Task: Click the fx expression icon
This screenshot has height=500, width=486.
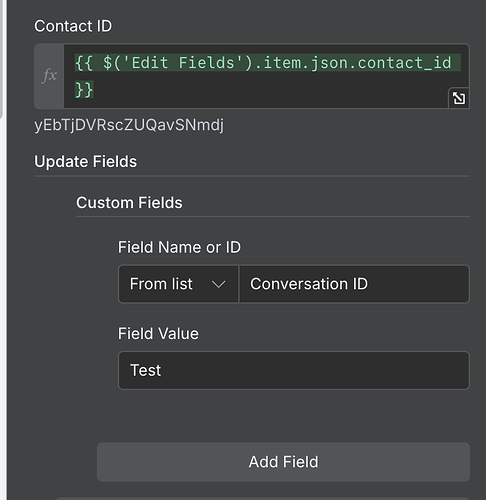Action: pos(49,76)
